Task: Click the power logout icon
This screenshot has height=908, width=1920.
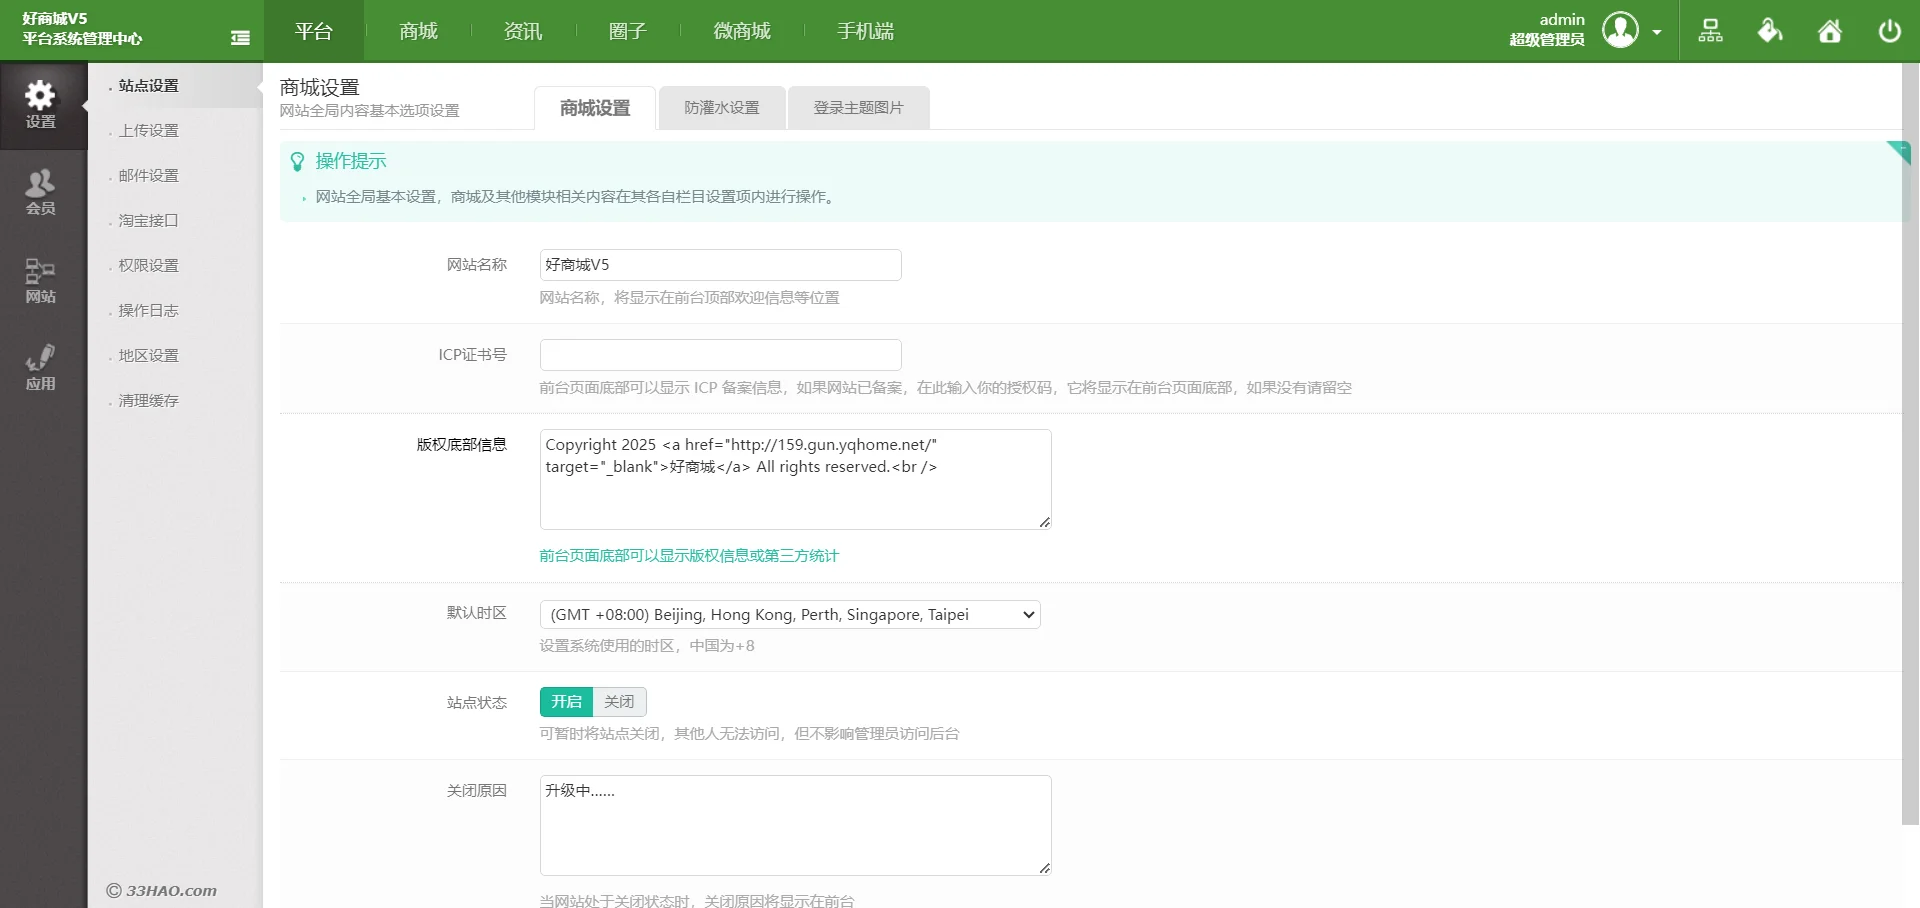Action: coord(1889,31)
